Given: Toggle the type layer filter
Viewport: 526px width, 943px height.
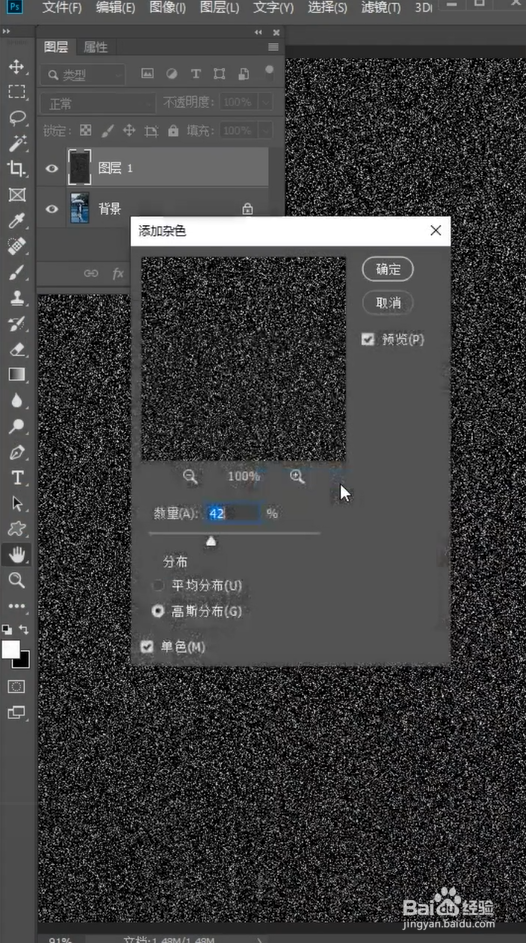Looking at the screenshot, I should (195, 73).
